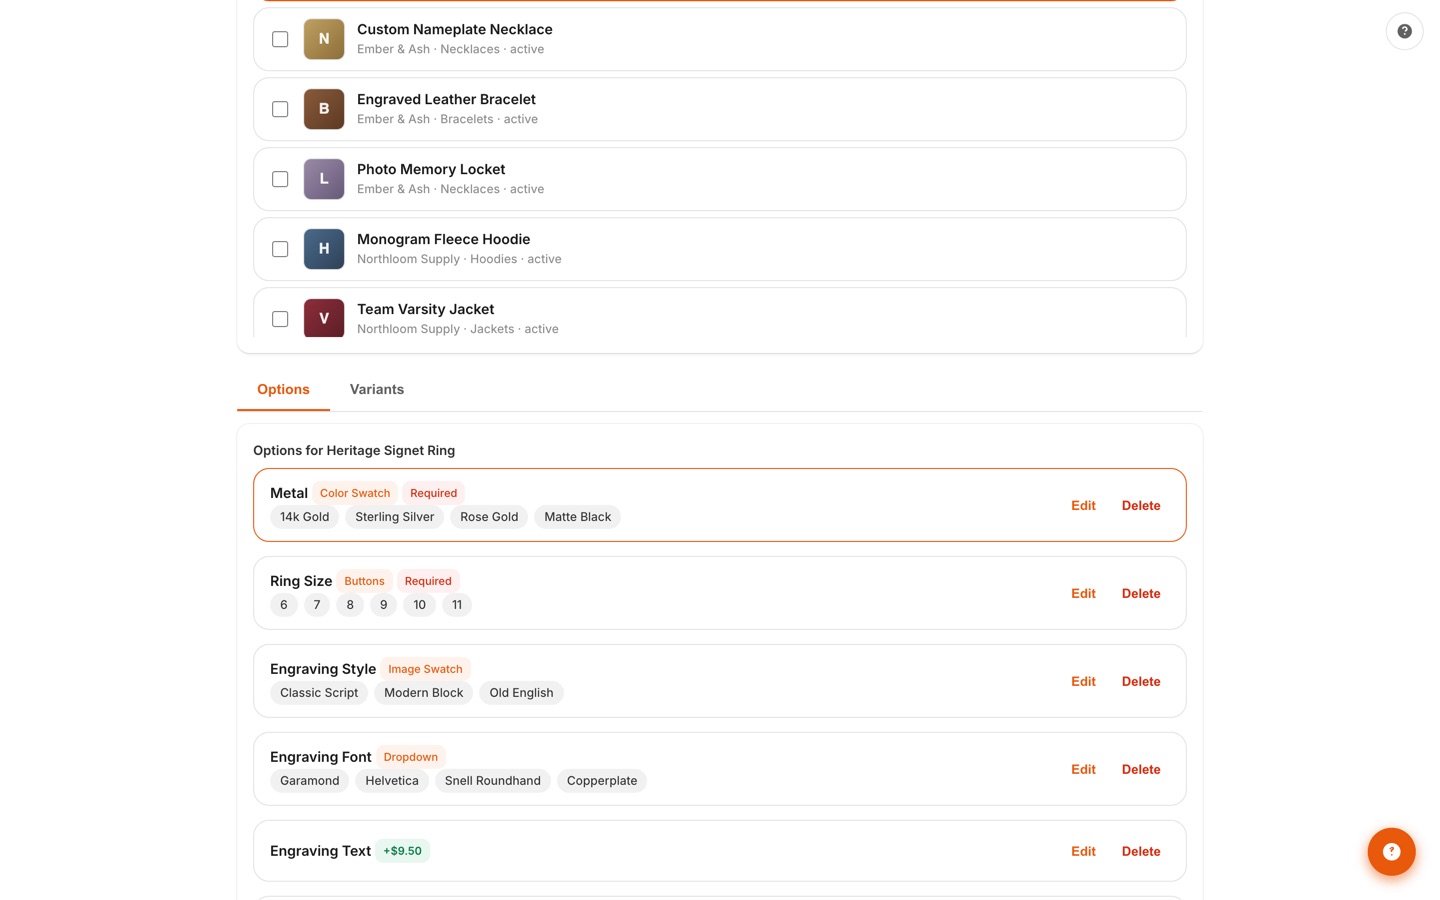Check the Engraved Leather Bracelet checkbox
This screenshot has height=900, width=1440.
[x=280, y=109]
